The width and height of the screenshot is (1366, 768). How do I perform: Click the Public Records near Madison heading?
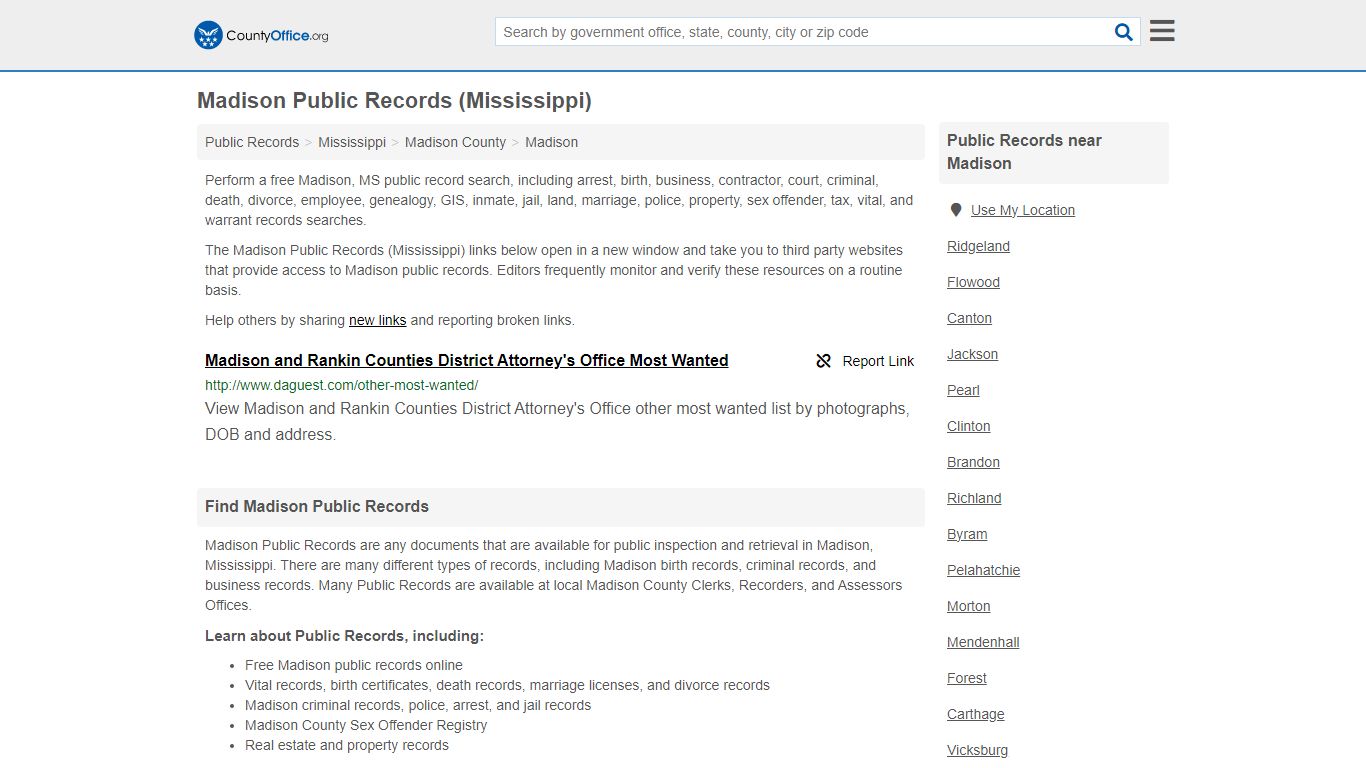pos(1024,152)
